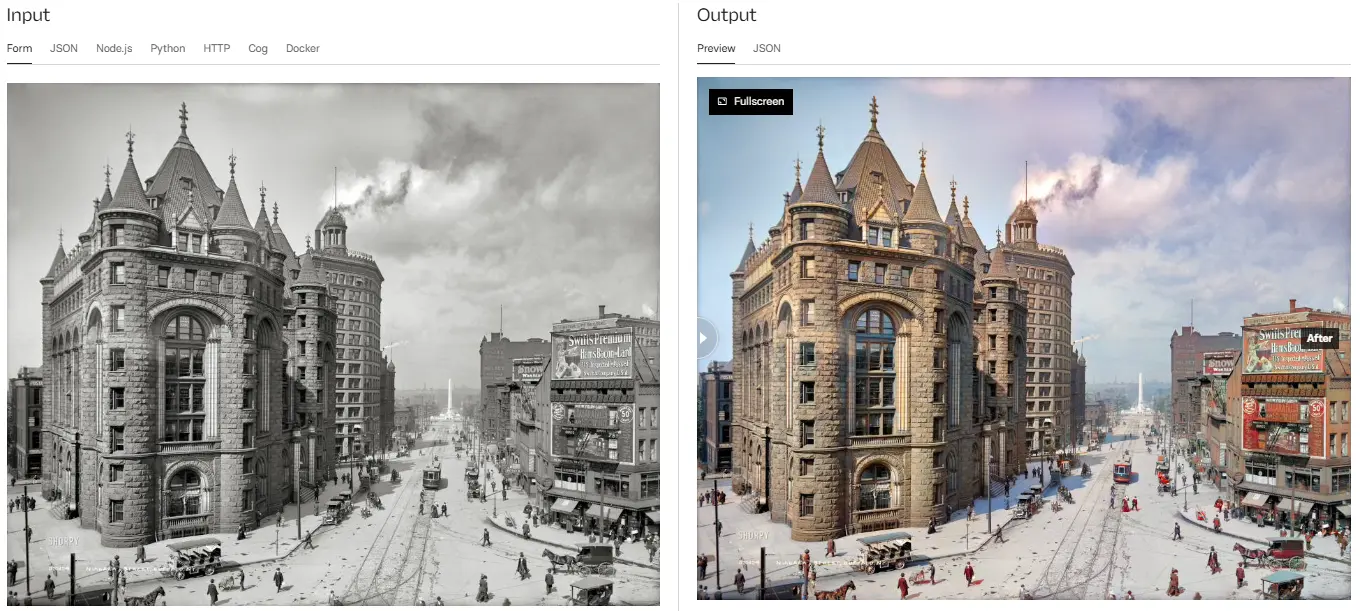
Task: Open the JSON tab under Output
Action: pos(767,48)
